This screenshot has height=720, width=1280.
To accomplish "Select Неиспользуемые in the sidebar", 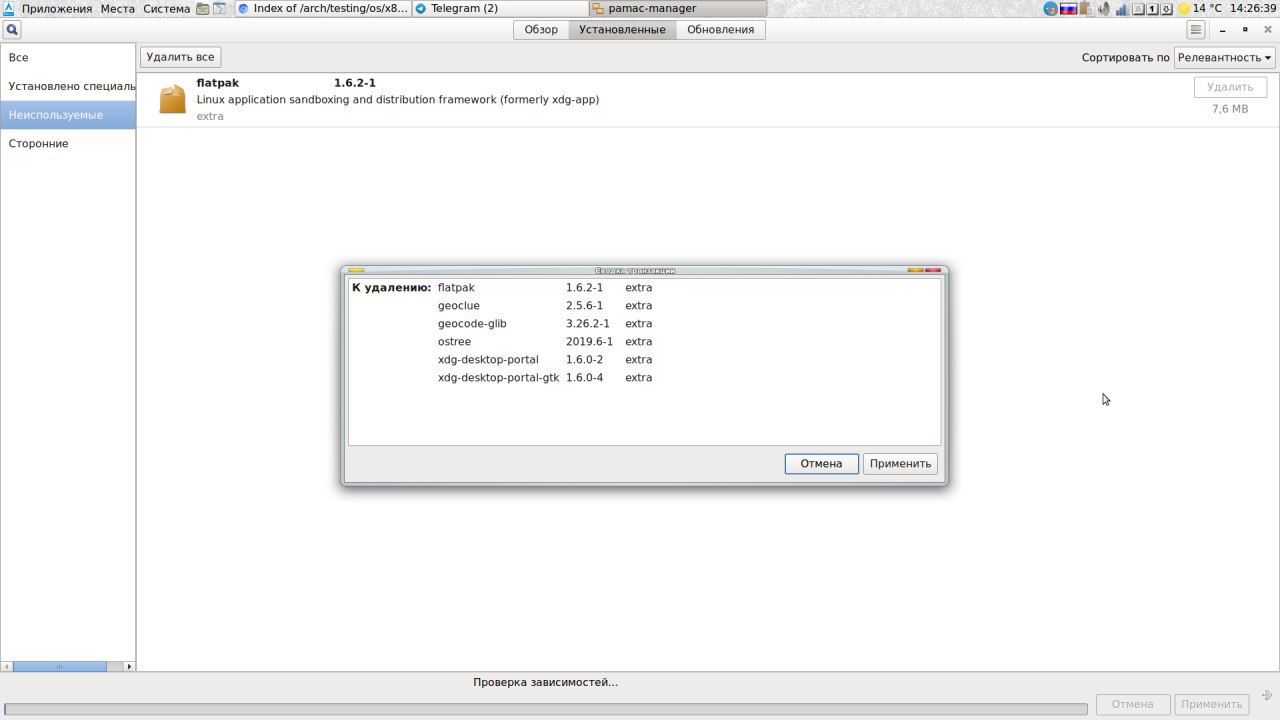I will coord(68,115).
